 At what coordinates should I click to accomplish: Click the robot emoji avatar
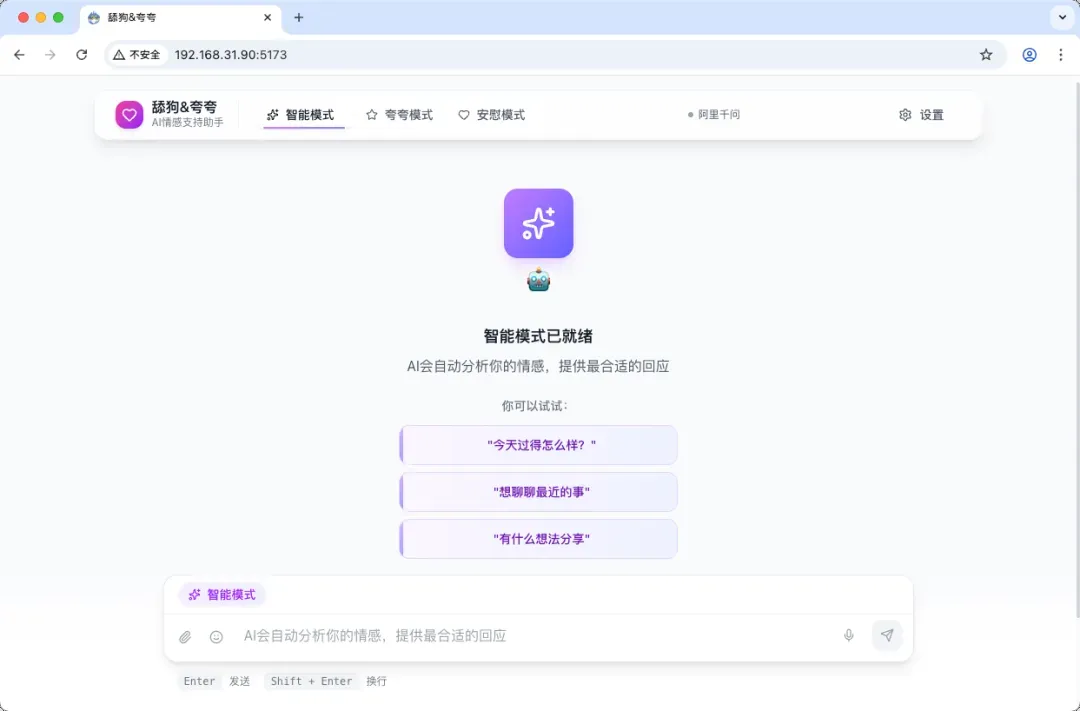(538, 280)
